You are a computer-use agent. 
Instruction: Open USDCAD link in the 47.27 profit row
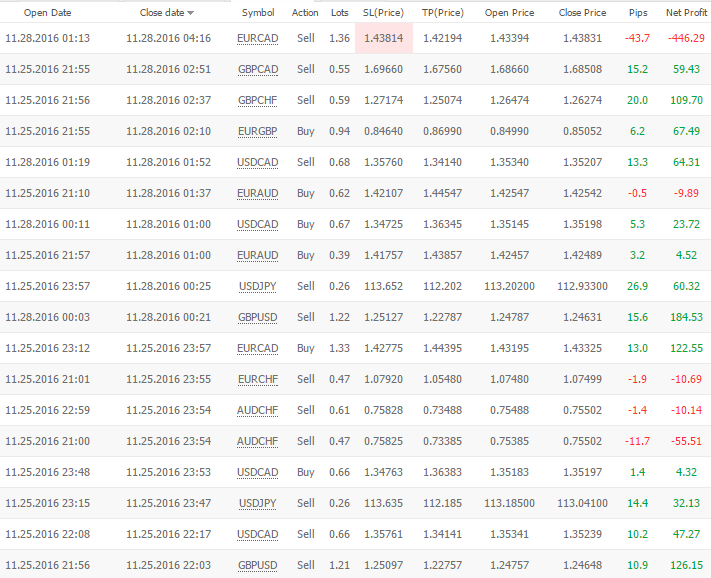pos(258,534)
